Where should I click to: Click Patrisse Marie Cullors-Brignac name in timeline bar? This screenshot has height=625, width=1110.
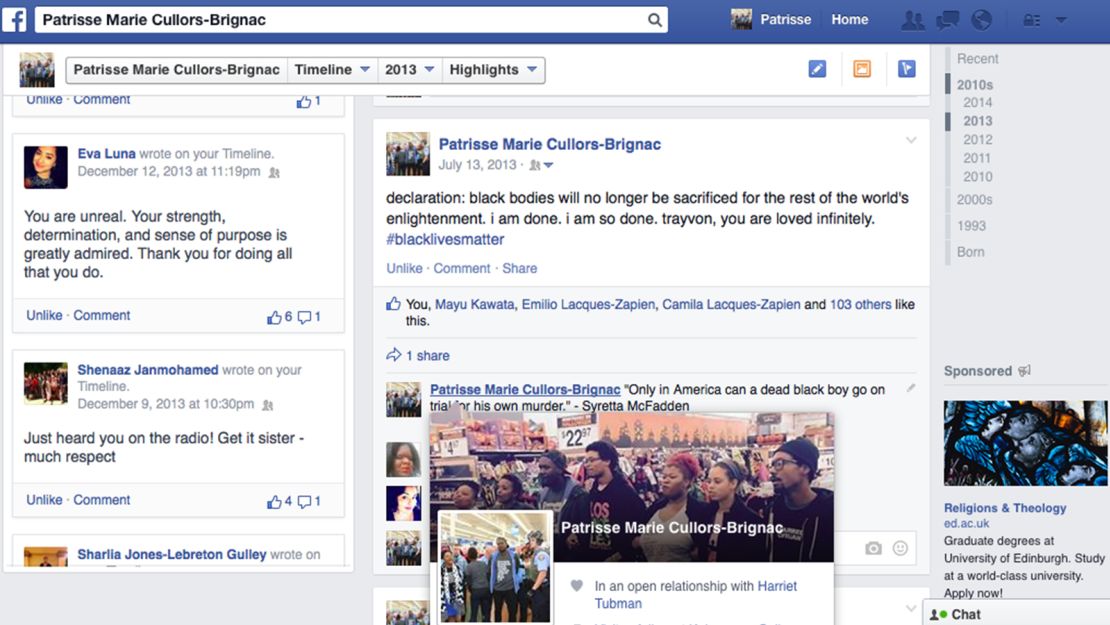point(176,69)
